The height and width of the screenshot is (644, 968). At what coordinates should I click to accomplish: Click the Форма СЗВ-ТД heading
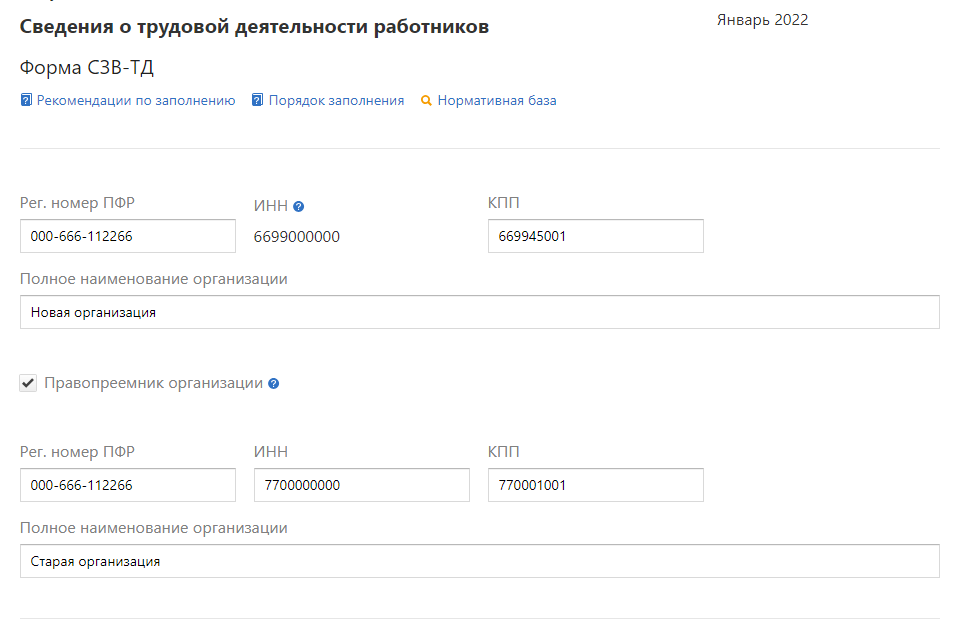87,68
